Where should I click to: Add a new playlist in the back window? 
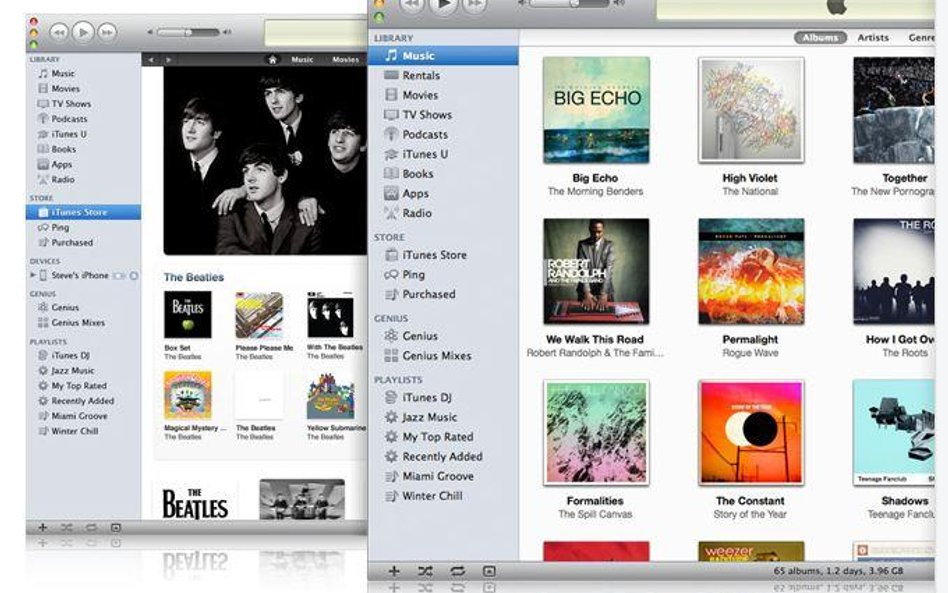click(43, 528)
